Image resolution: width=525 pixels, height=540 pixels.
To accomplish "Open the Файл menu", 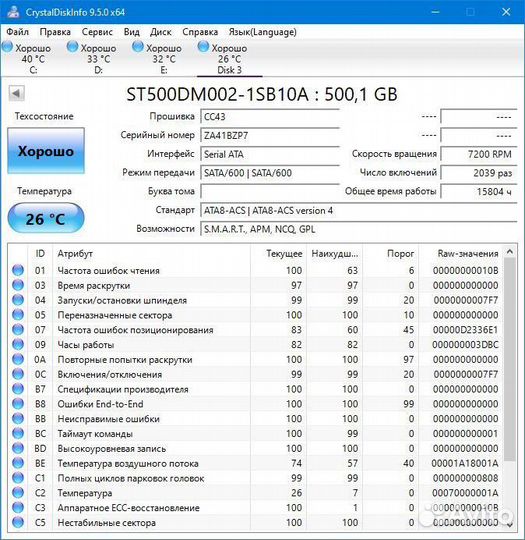I will pyautogui.click(x=18, y=32).
